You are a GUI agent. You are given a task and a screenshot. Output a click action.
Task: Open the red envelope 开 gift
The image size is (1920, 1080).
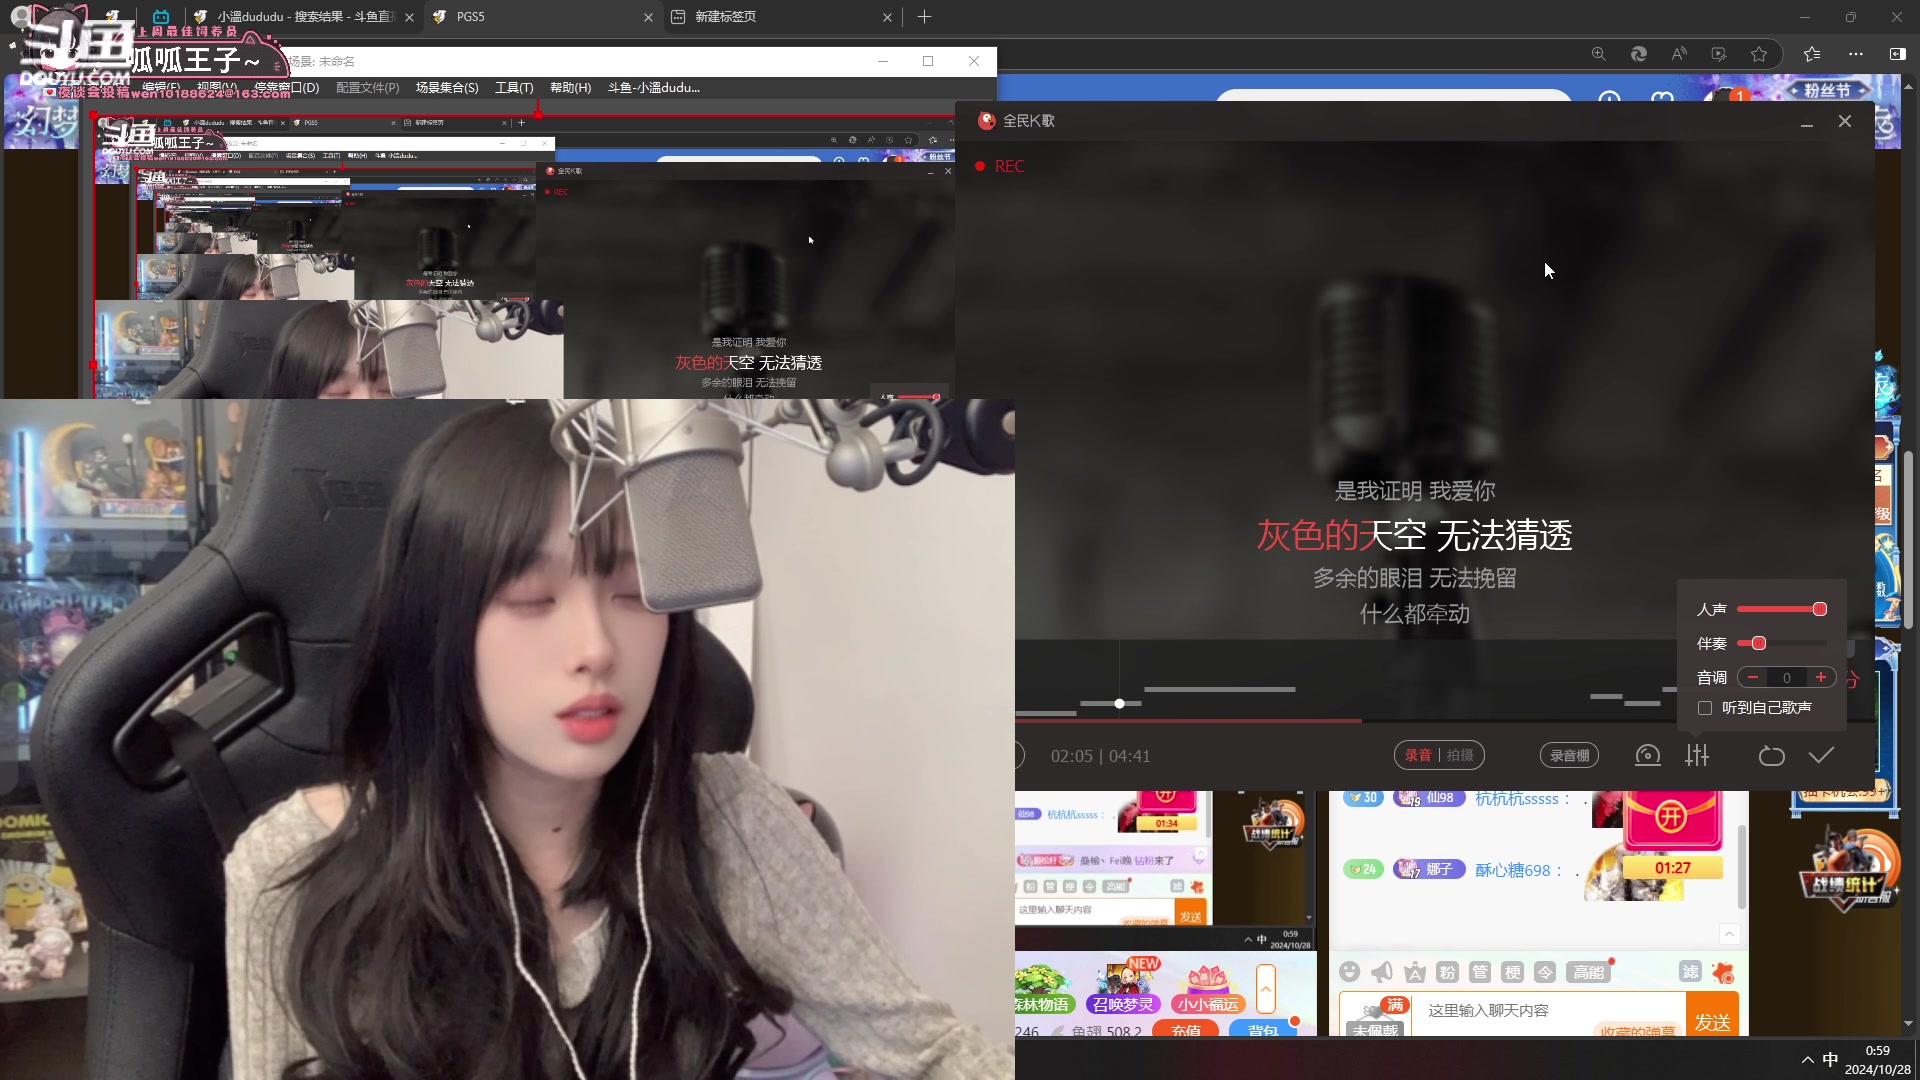(x=1671, y=818)
